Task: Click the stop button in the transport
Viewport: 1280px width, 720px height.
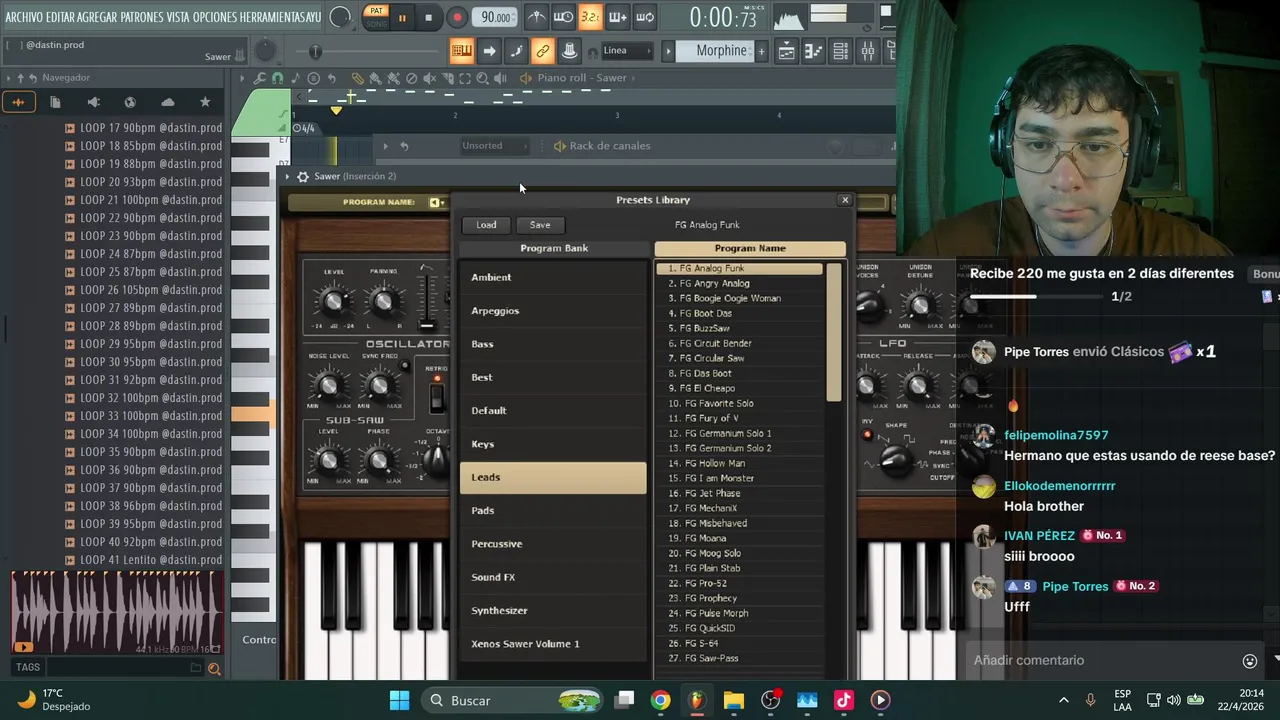Action: 429,17
